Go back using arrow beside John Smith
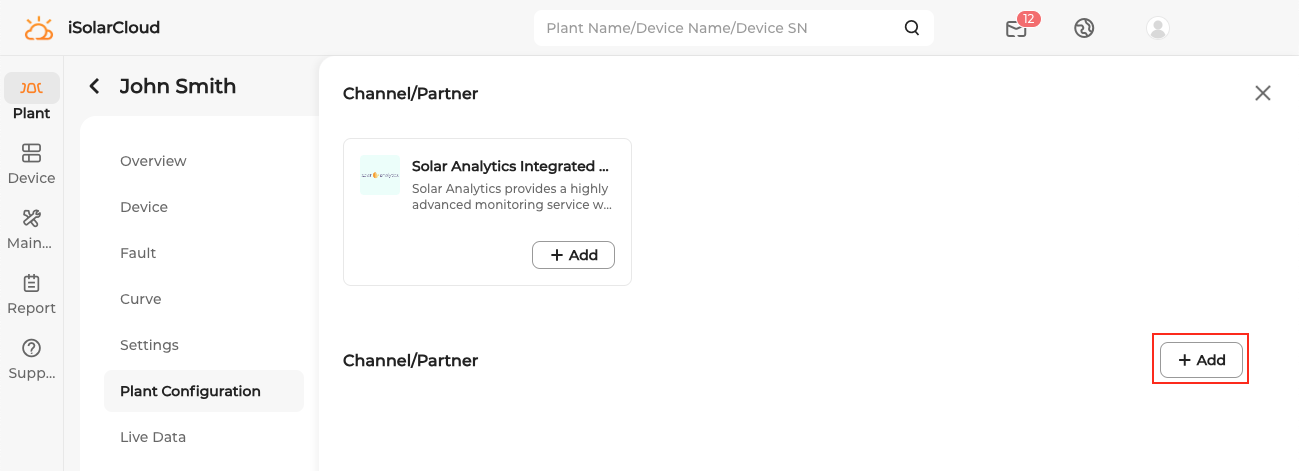Screen dimensions: 1299x471 pos(94,86)
